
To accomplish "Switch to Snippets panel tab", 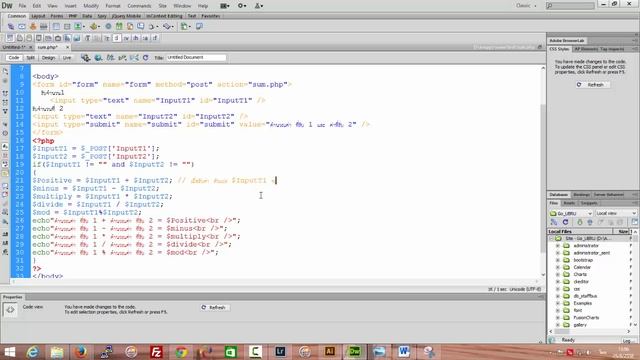I will point(589,203).
